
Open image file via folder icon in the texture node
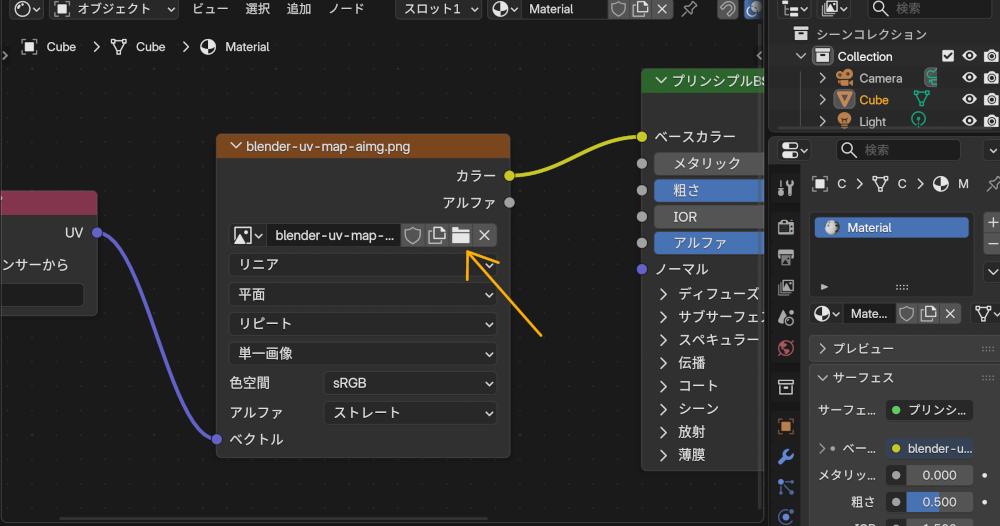pos(460,235)
